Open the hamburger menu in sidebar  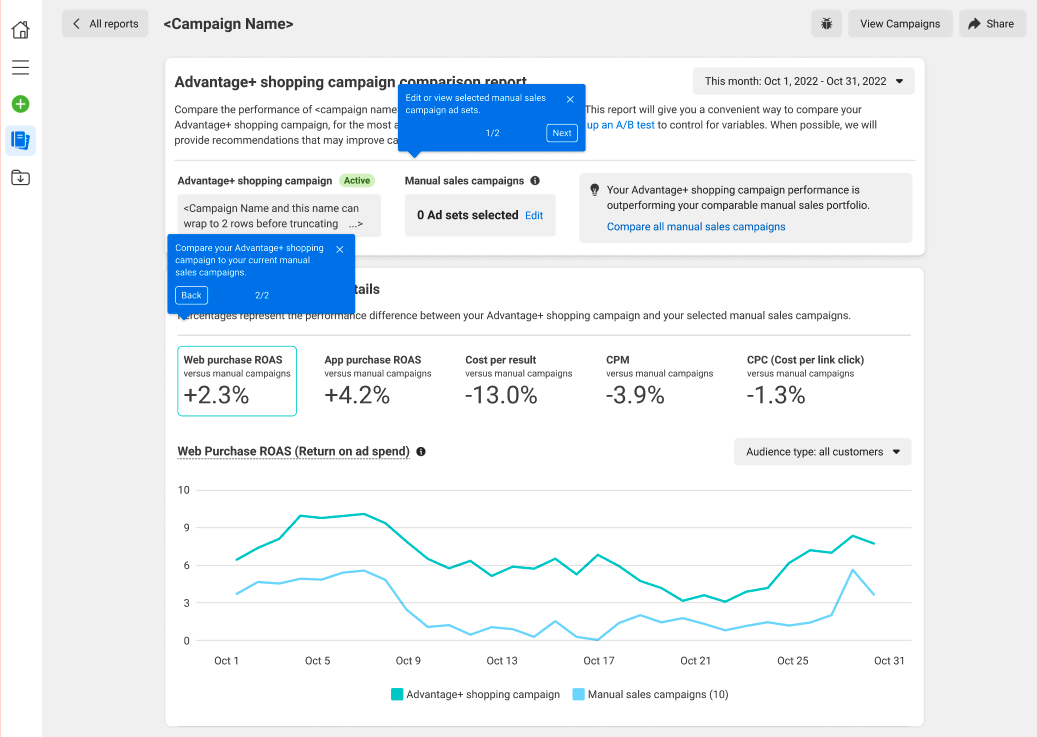tap(20, 67)
